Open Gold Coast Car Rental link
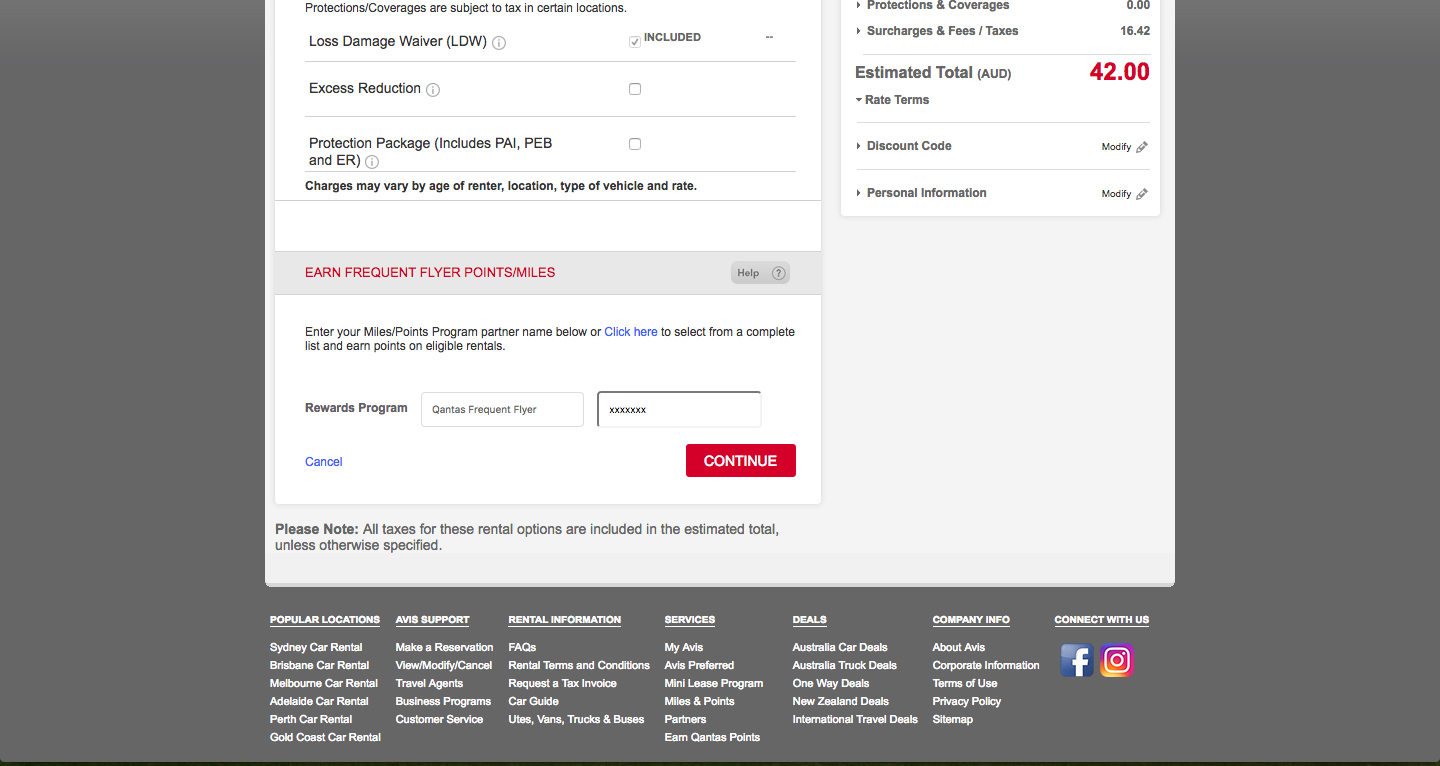This screenshot has height=766, width=1440. 325,737
